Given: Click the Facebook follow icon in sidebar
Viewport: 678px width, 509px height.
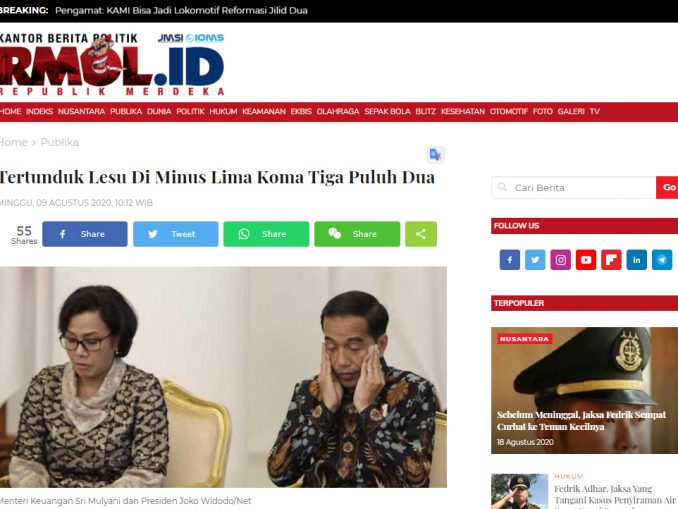Looking at the screenshot, I should pyautogui.click(x=509, y=260).
